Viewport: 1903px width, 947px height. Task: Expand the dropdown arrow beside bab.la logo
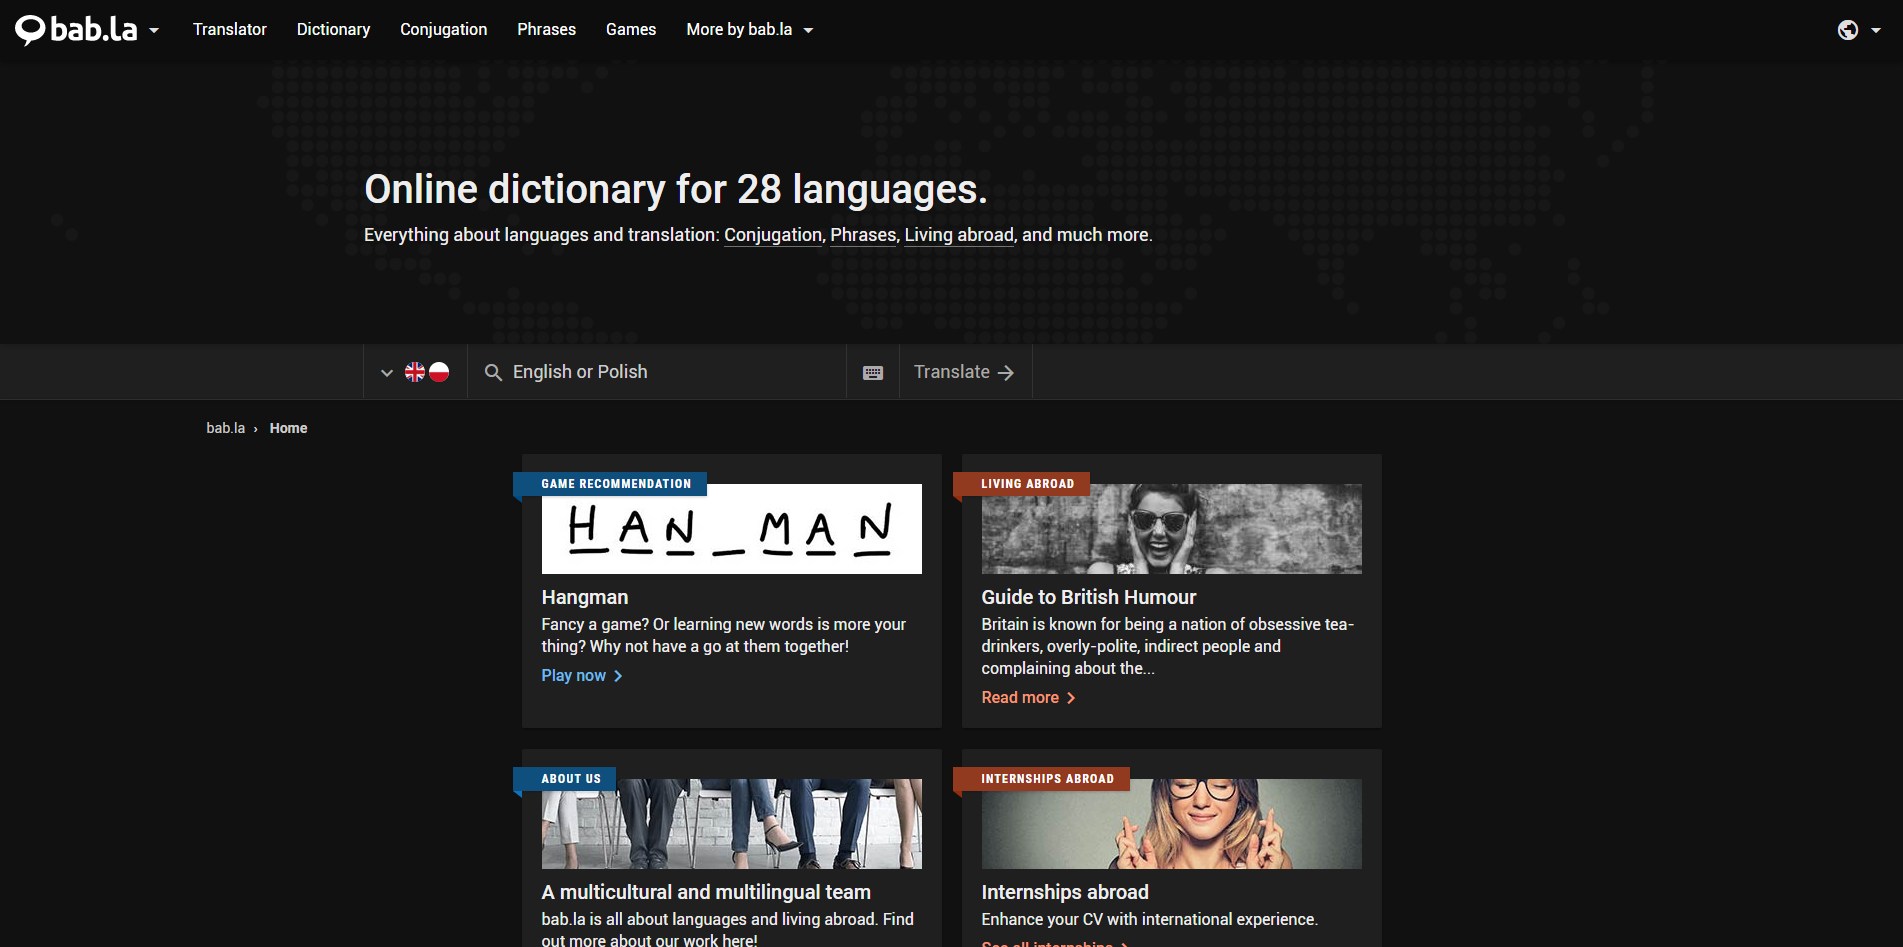(x=154, y=31)
